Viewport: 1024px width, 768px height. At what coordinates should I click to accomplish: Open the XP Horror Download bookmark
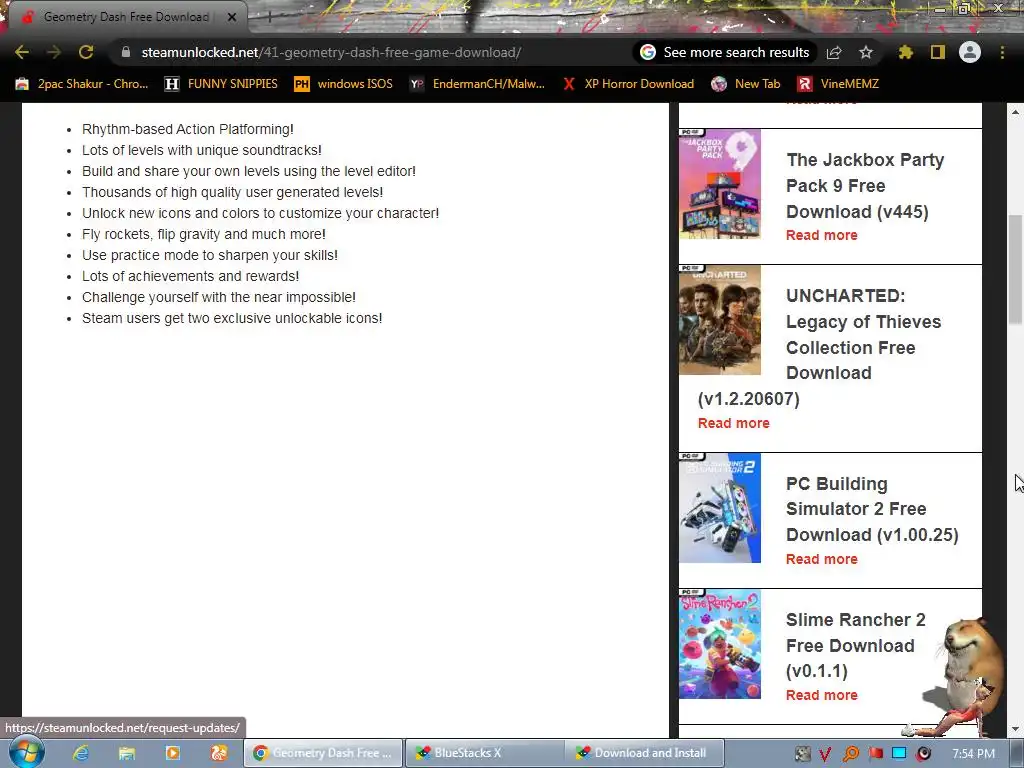(x=628, y=84)
